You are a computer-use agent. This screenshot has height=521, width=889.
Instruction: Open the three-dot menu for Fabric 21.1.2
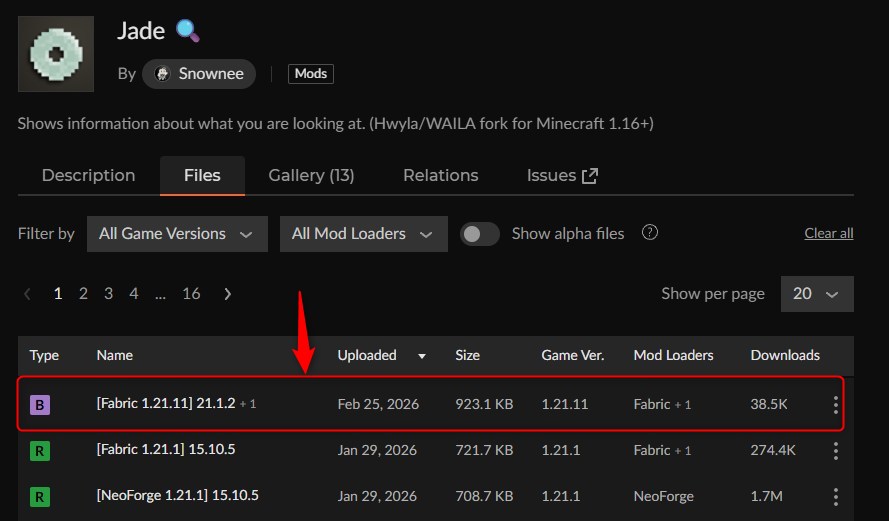point(836,405)
